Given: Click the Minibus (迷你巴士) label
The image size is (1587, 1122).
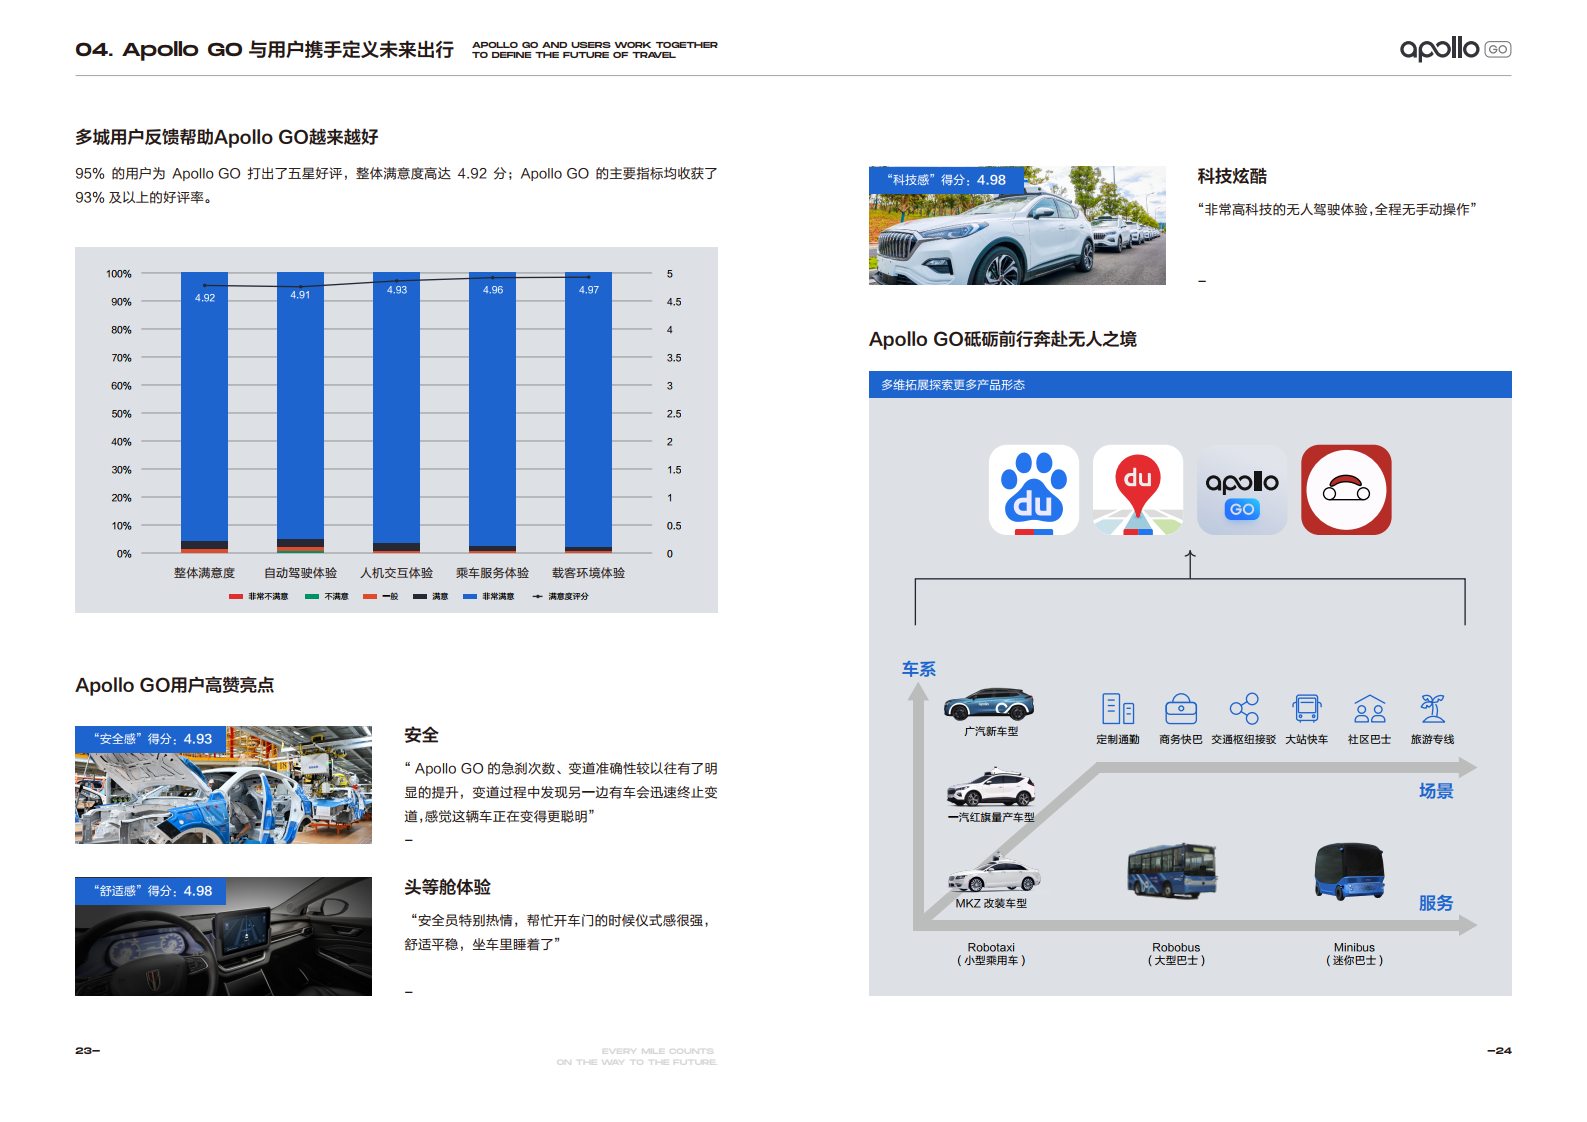Looking at the screenshot, I should coord(1354,954).
